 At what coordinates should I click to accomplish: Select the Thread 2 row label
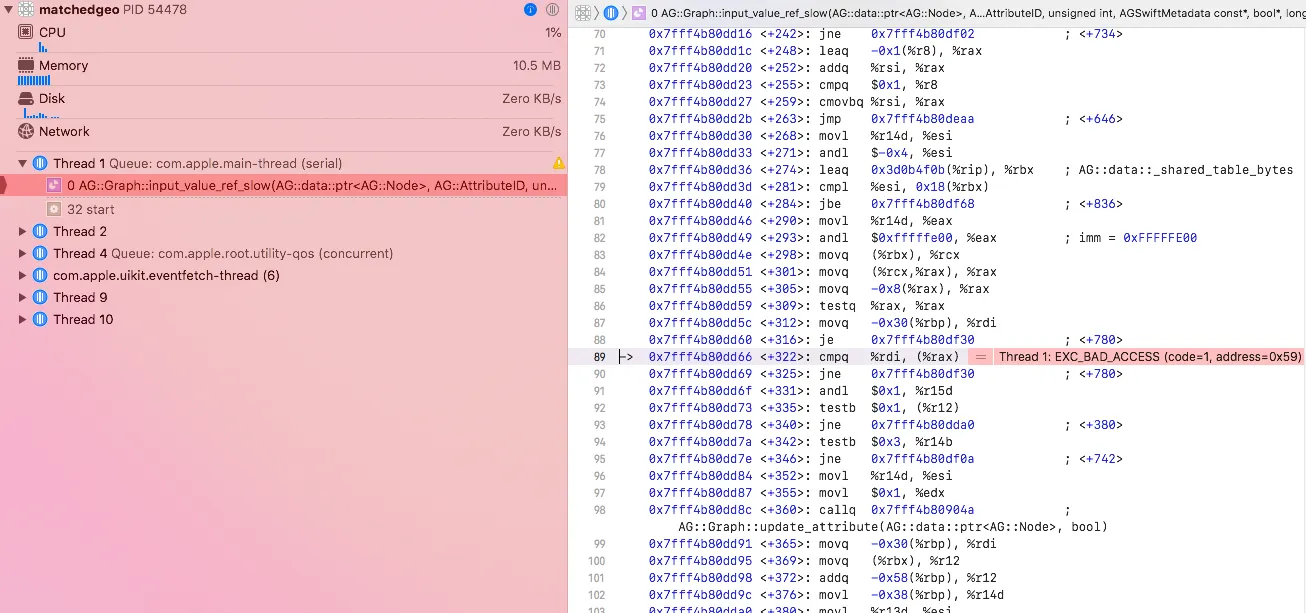click(x=80, y=231)
